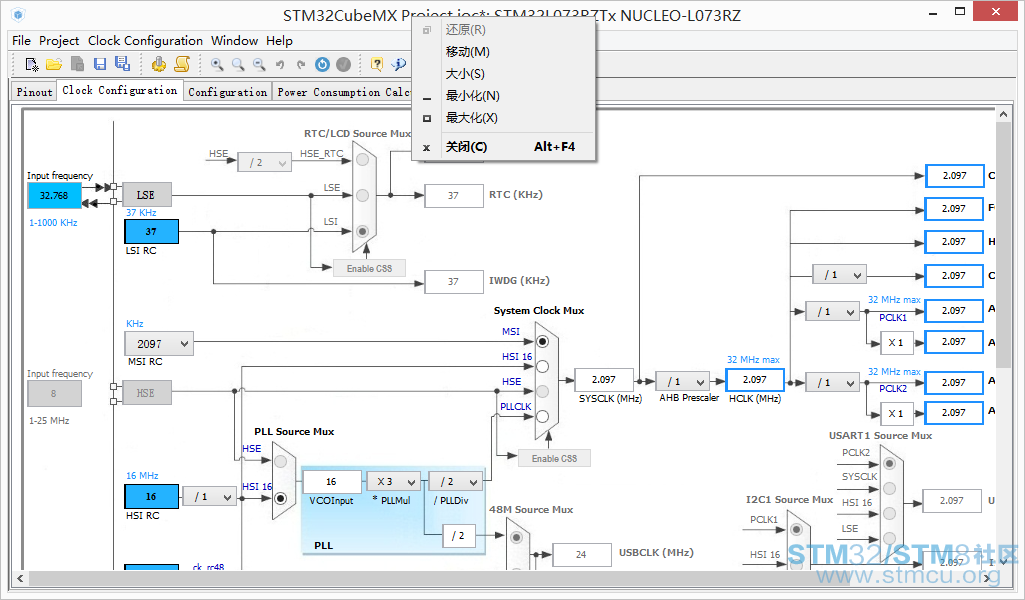The height and width of the screenshot is (600, 1025).
Task: Open the PCLK2 / 1 prescaler dropdown
Action: 832,382
